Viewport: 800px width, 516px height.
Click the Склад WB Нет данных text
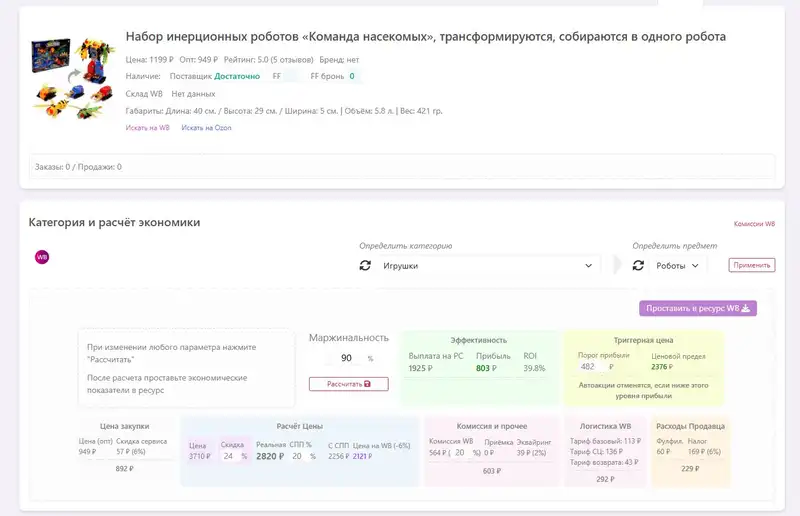[170, 94]
